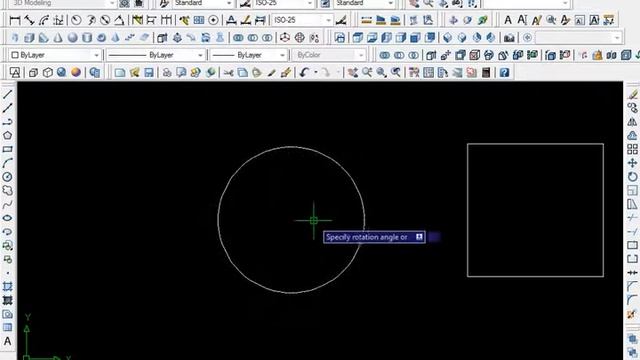Screen dimensions: 640x360
Task: Choose the Angular dimension tool
Action: pos(119,20)
